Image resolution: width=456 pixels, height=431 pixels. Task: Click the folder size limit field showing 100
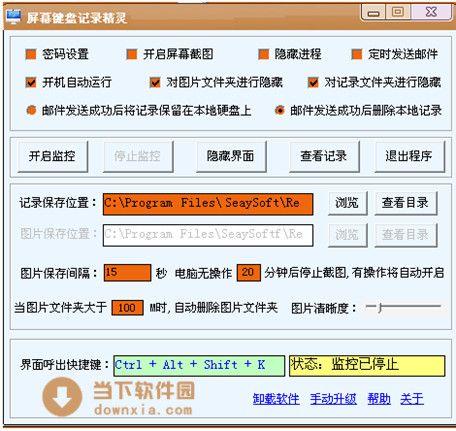click(x=127, y=308)
